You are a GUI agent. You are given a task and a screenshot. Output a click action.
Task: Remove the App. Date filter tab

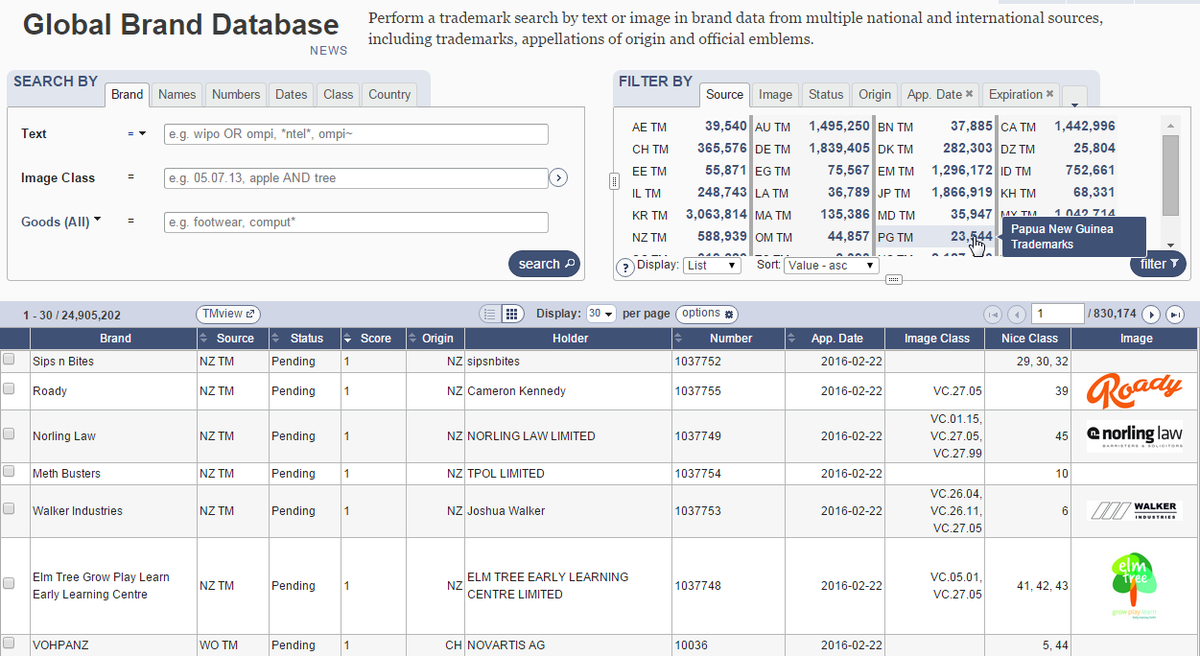point(969,94)
